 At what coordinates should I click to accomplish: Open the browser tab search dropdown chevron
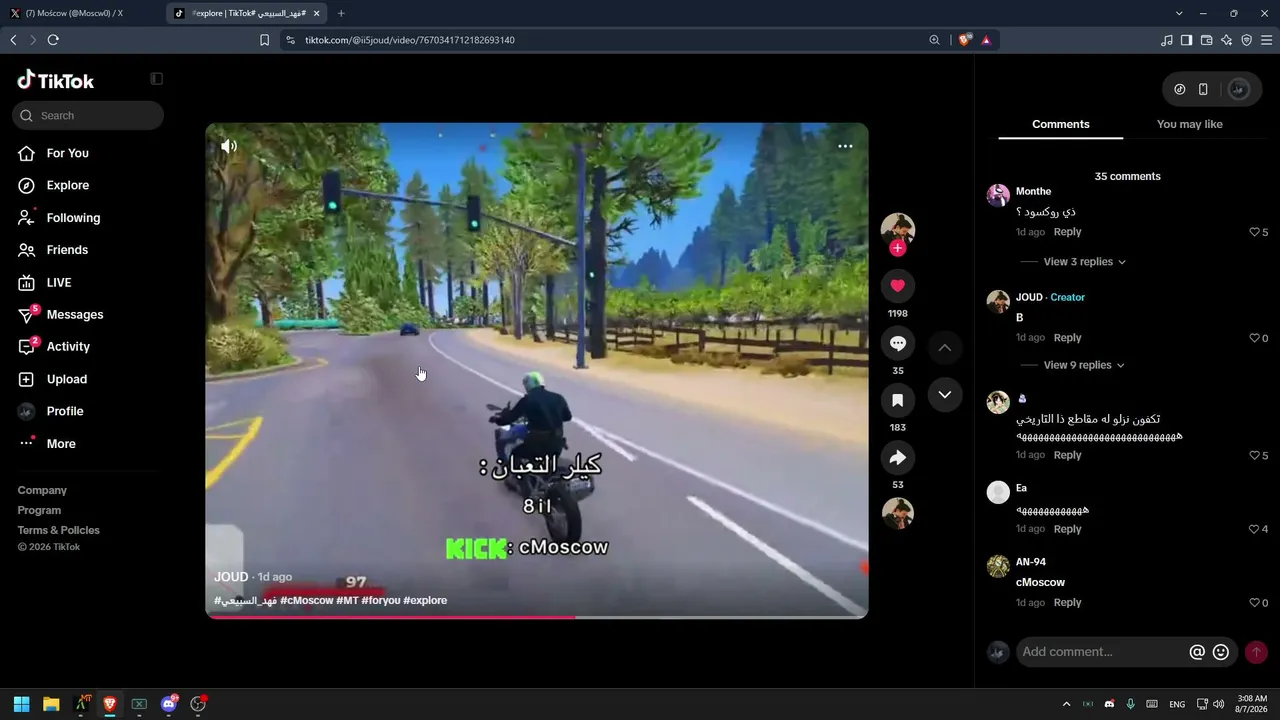click(1179, 13)
